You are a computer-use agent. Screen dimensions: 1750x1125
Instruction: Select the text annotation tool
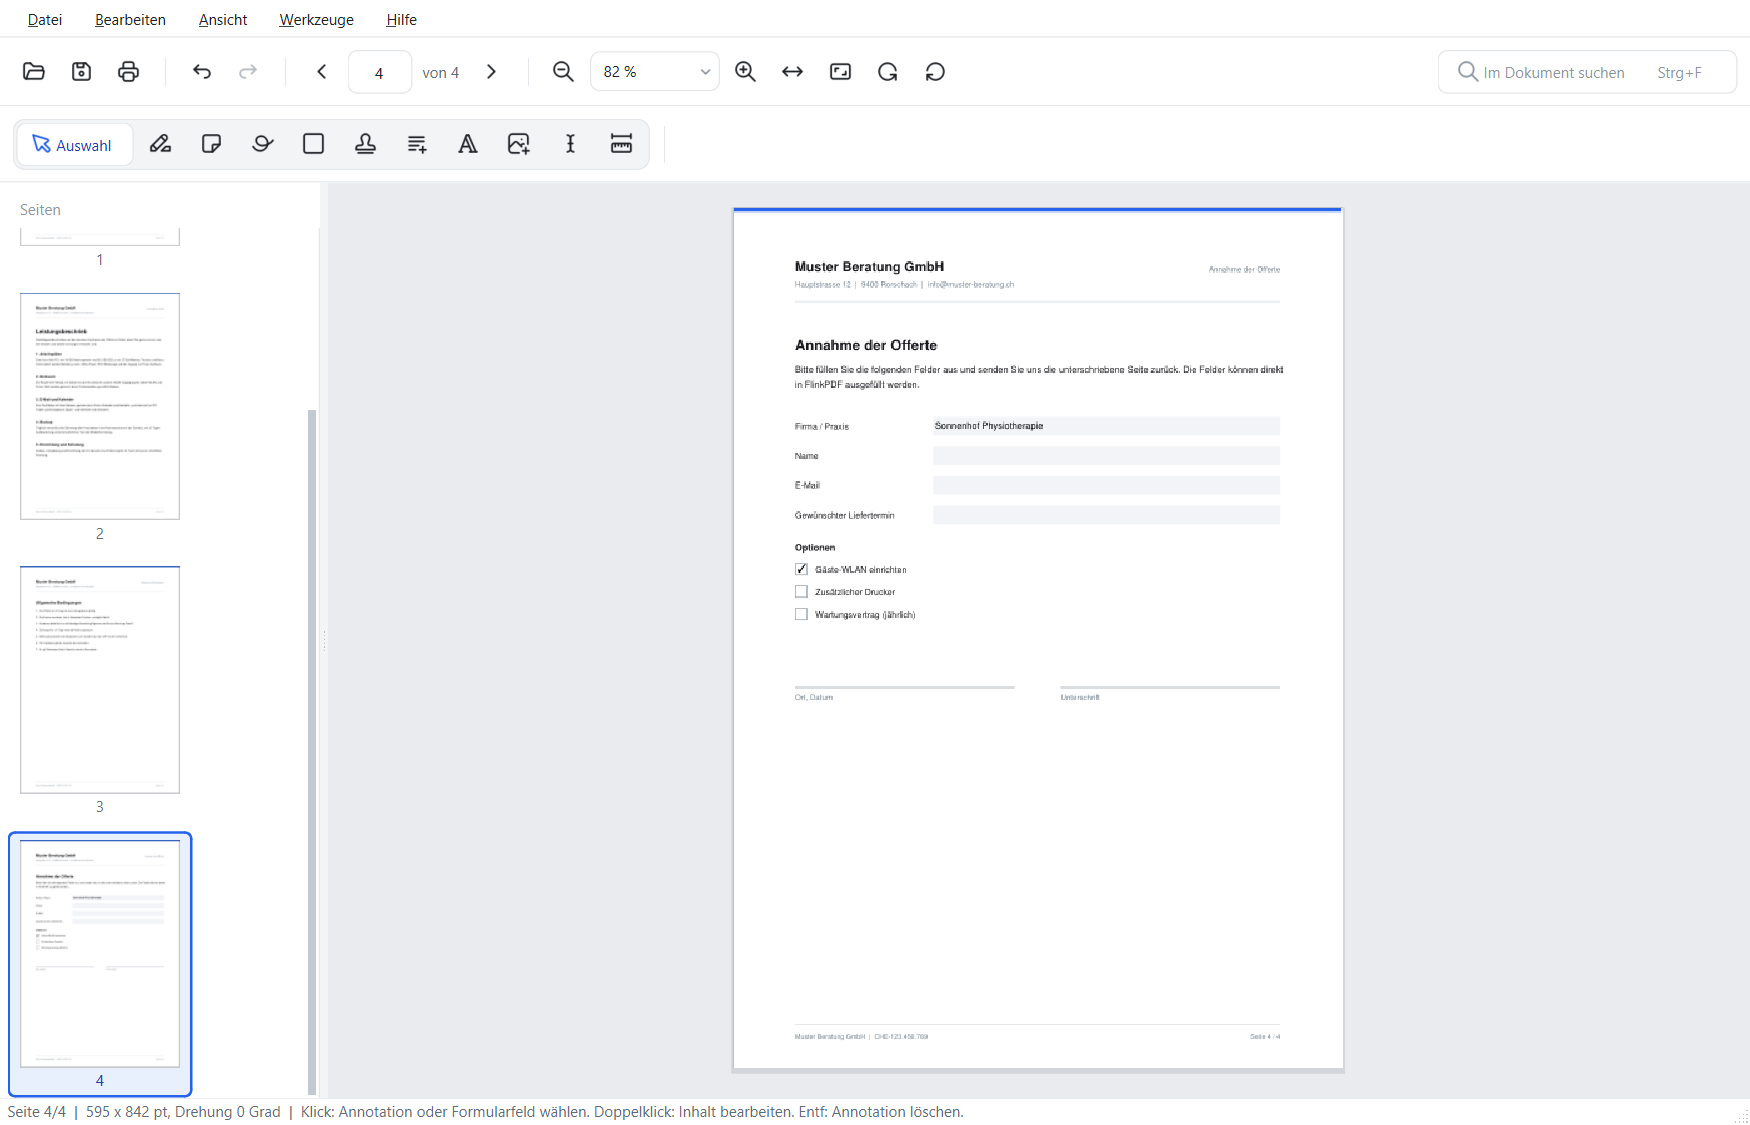(x=468, y=144)
